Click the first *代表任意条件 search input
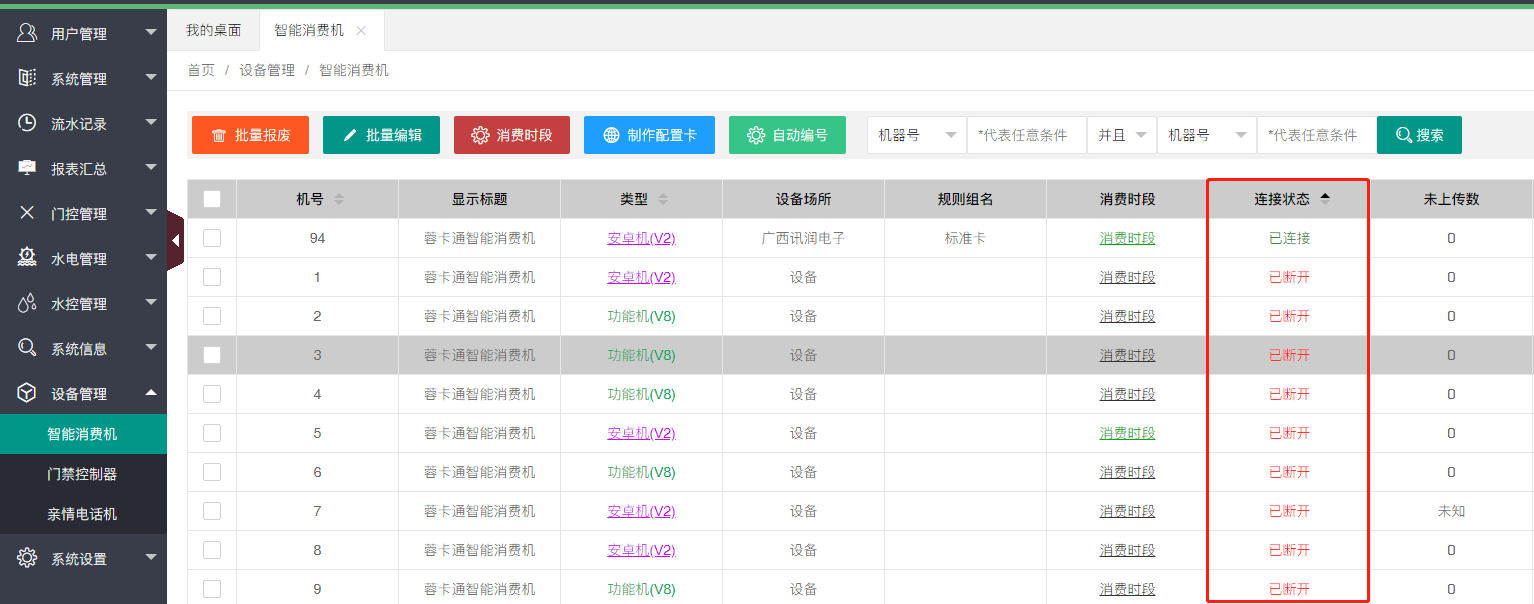 pyautogui.click(x=1026, y=135)
